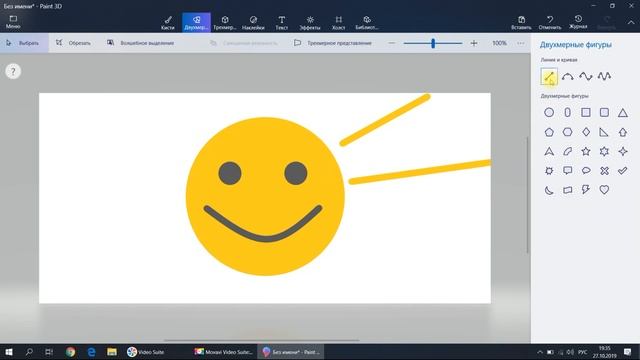Launch Chrome from the taskbar
The width and height of the screenshot is (640, 360).
(x=71, y=352)
